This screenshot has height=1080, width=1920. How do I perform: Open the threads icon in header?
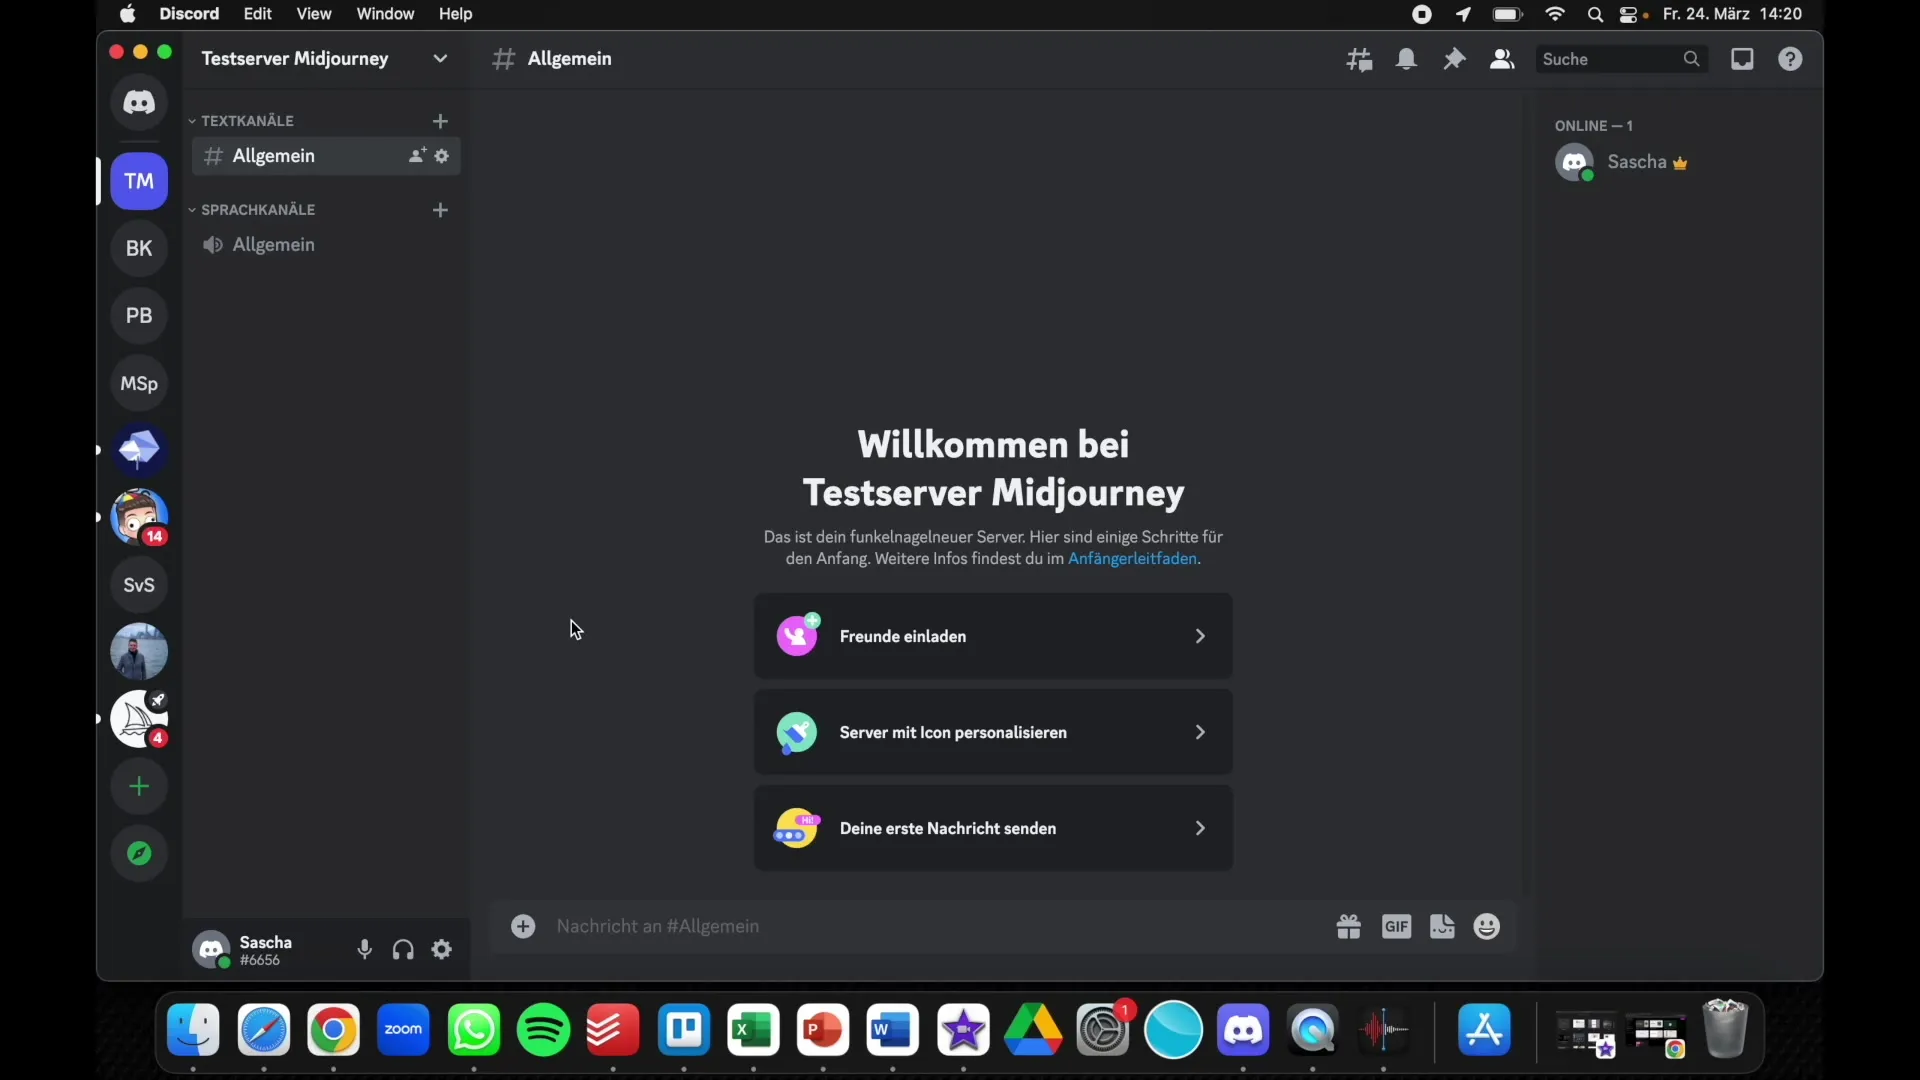coord(1359,59)
